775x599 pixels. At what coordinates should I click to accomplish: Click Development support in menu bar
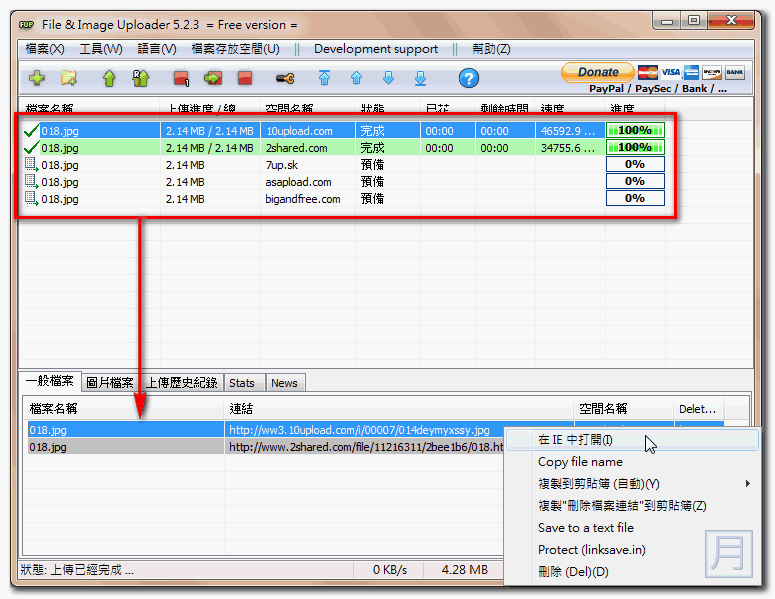tap(375, 49)
